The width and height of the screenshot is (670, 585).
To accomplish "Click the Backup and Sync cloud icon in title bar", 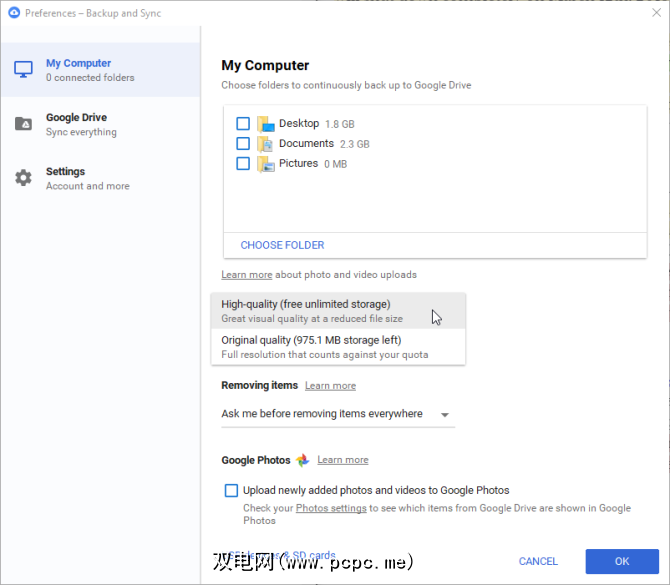I will (x=14, y=12).
